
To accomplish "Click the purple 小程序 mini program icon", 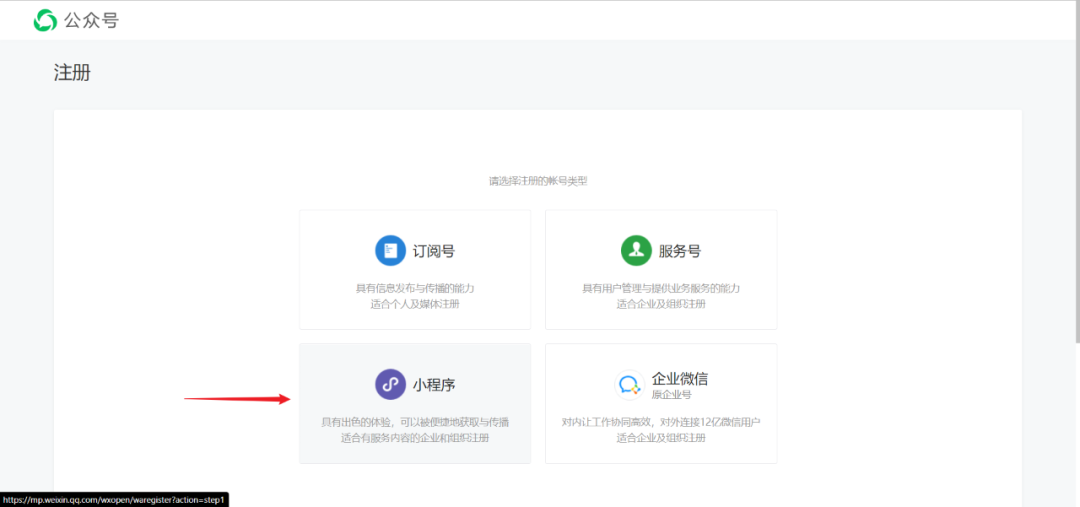I will [391, 384].
